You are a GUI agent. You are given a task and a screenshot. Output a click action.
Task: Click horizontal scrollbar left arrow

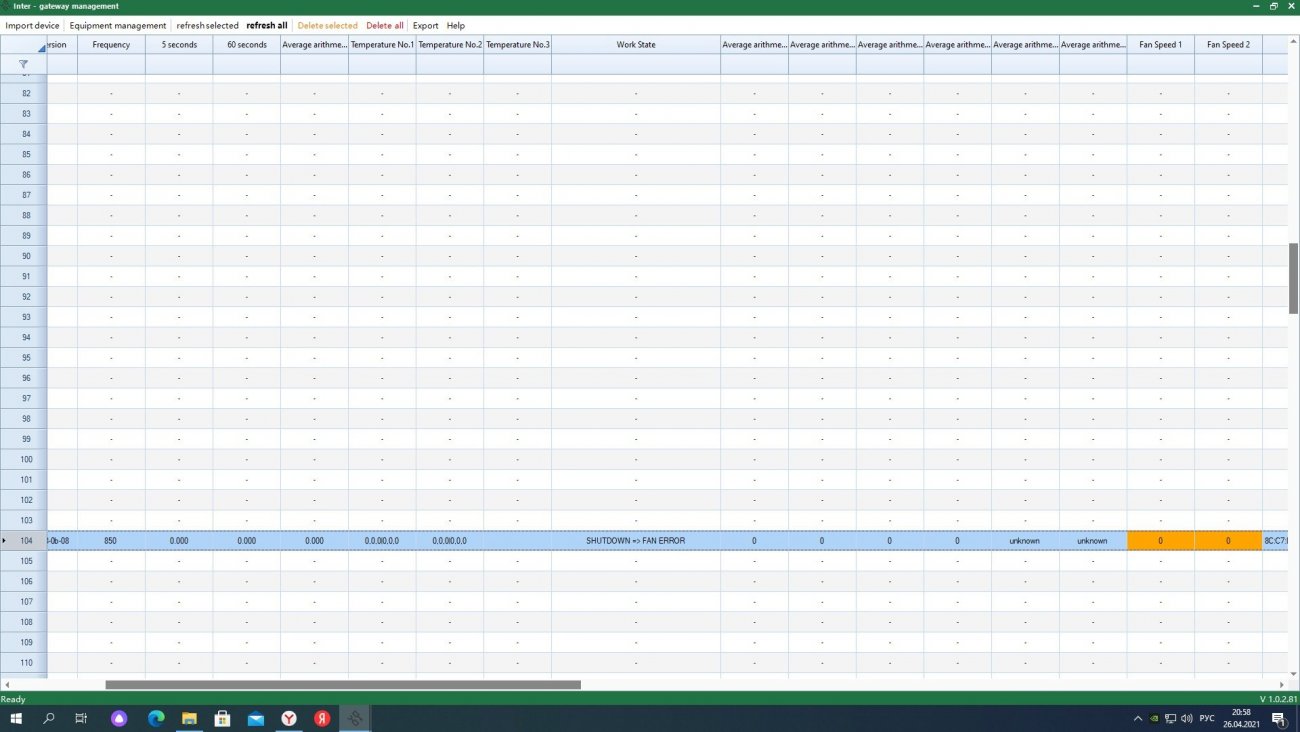pos(6,685)
